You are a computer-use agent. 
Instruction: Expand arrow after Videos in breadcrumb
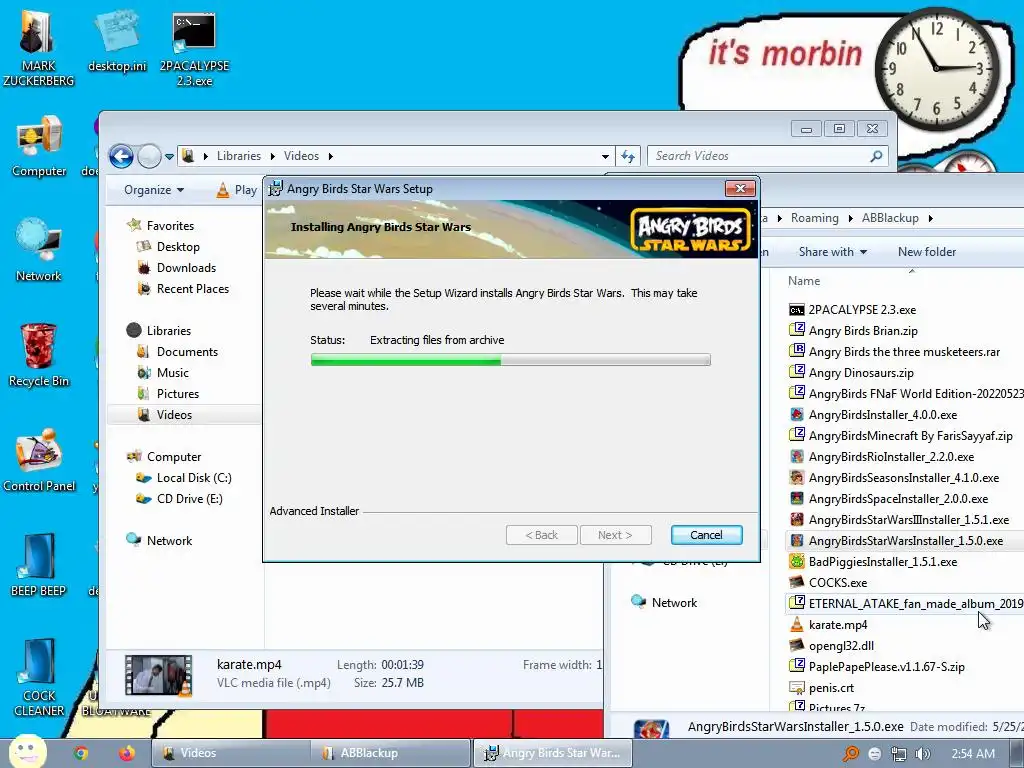[x=330, y=157]
